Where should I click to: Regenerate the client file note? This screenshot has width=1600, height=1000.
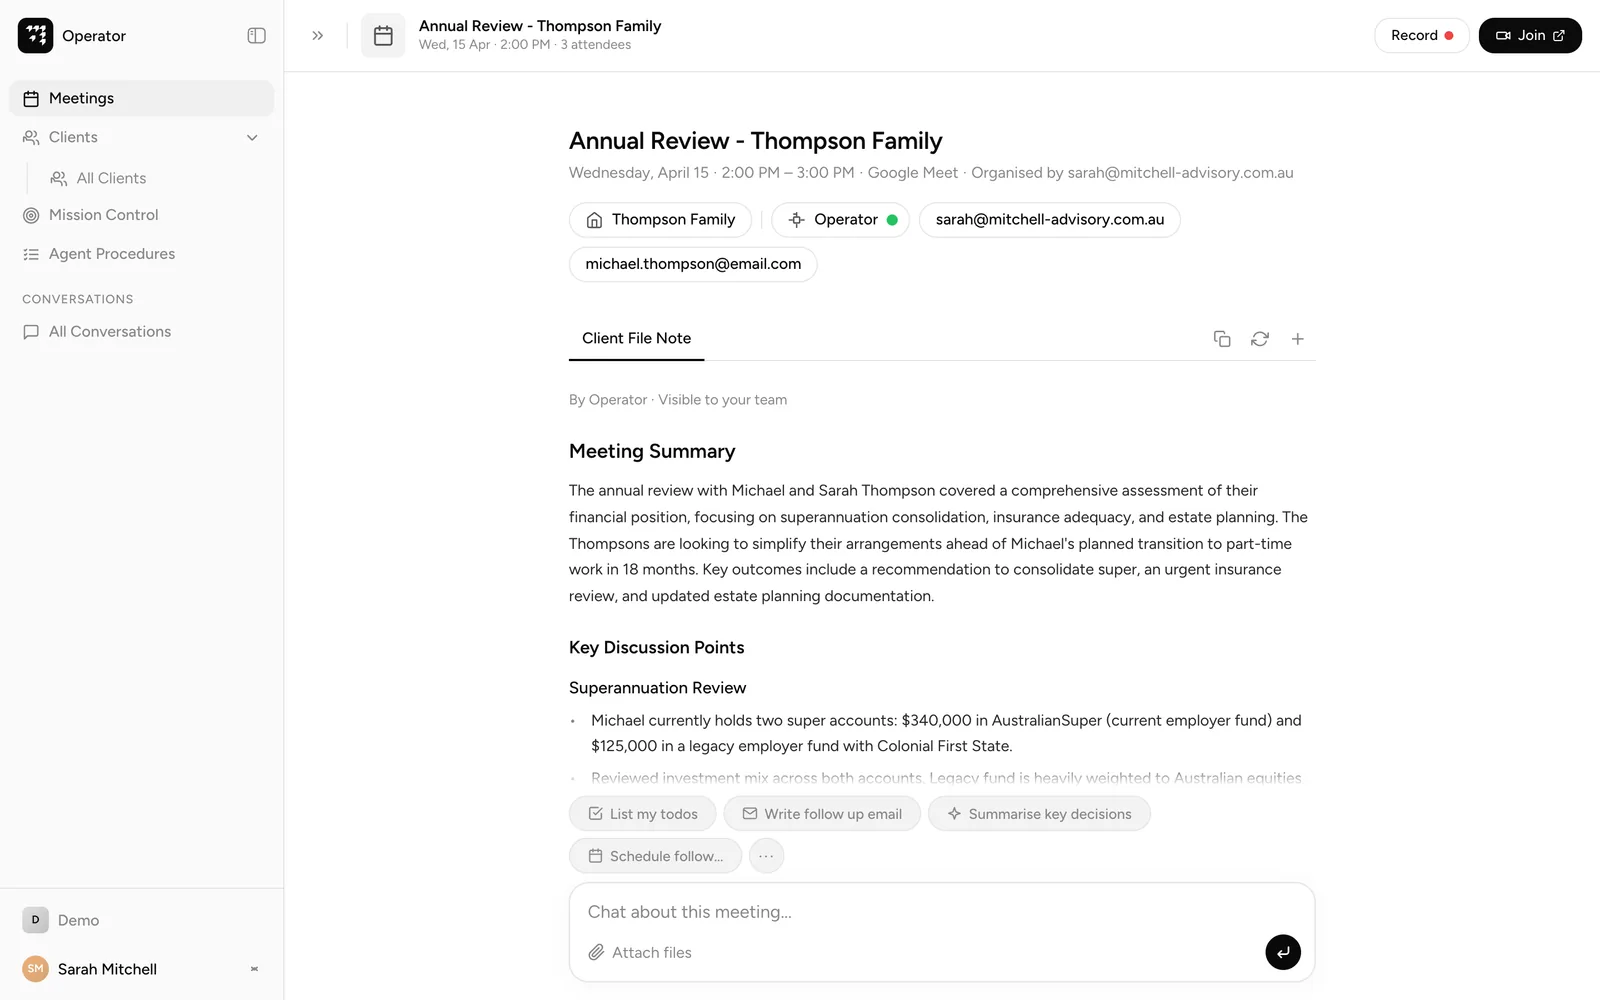click(x=1260, y=339)
